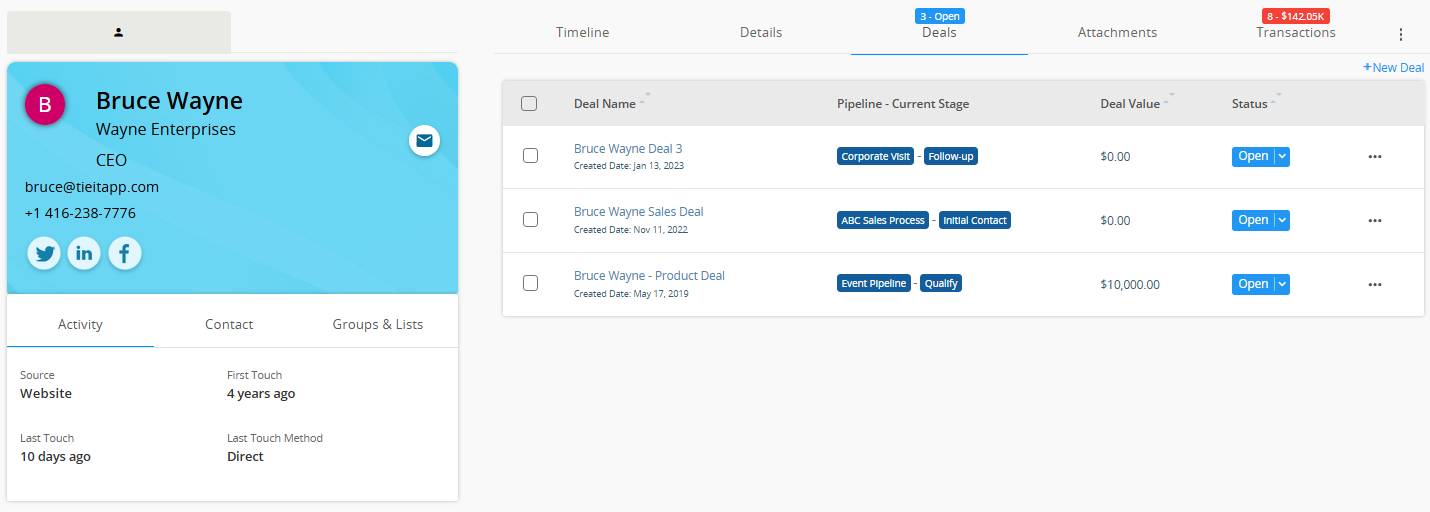The width and height of the screenshot is (1430, 512).
Task: Click the phone number +1 416-238-7776
Action: pyautogui.click(x=80, y=213)
